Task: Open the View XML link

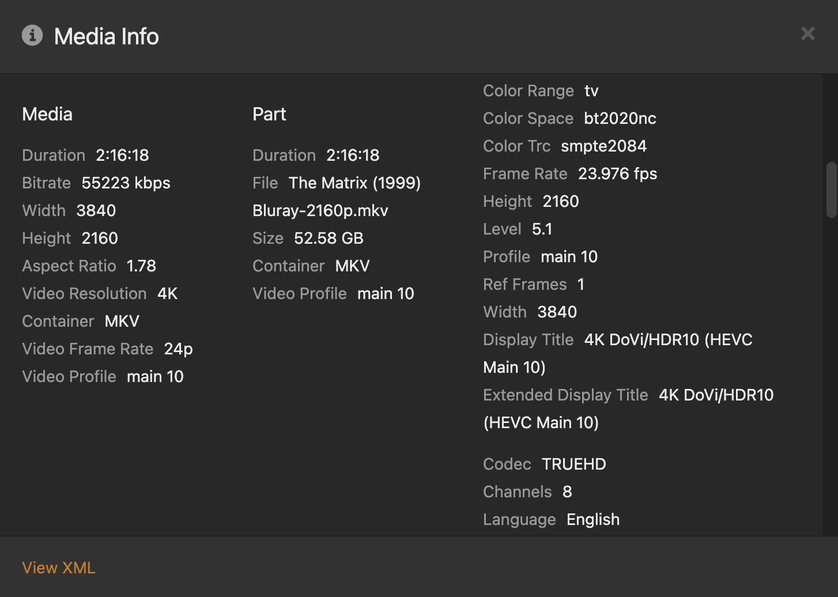Action: pos(58,568)
